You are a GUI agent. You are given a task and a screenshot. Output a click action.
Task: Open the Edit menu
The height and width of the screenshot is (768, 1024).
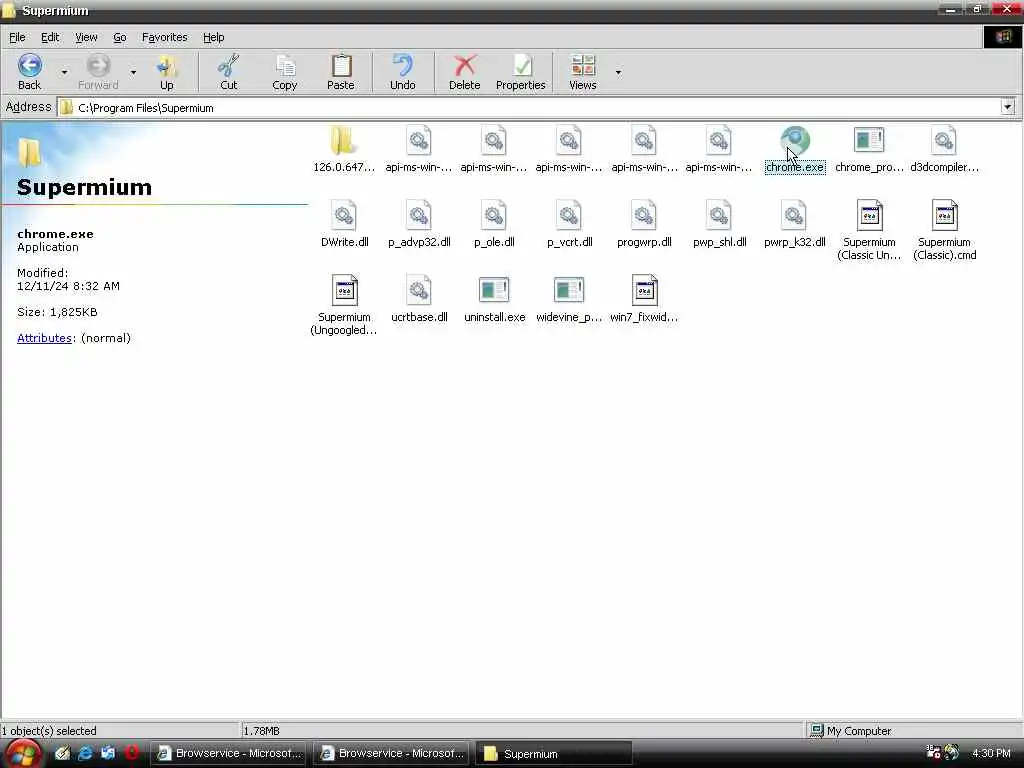50,37
